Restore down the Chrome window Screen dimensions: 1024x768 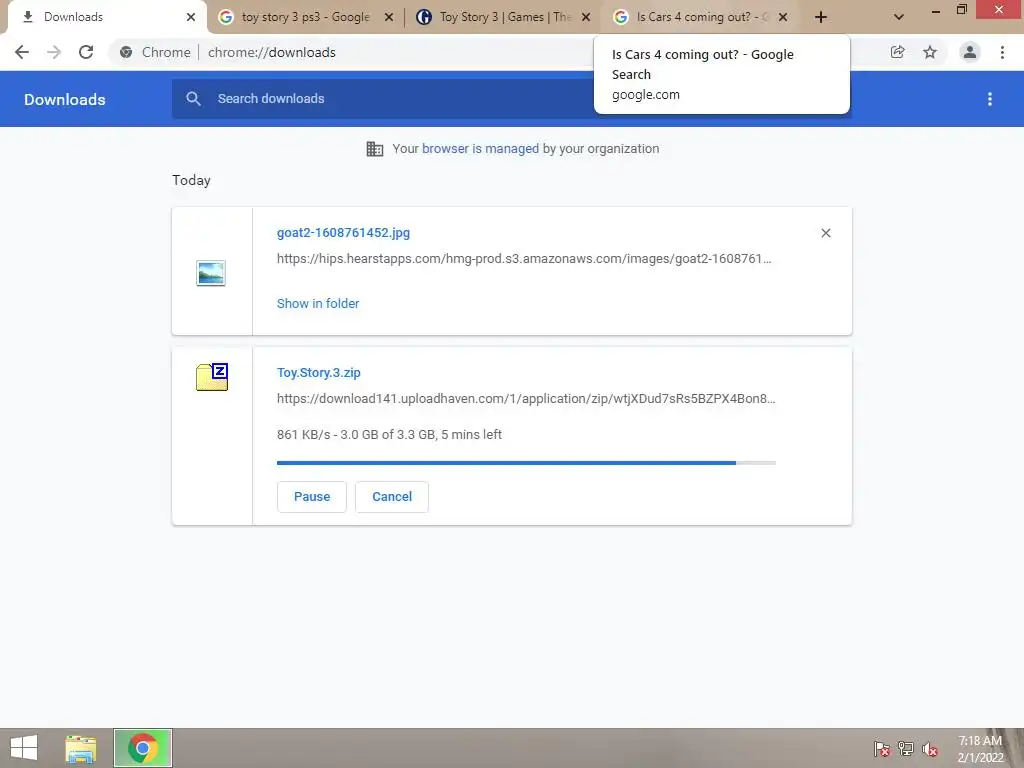tap(961, 9)
